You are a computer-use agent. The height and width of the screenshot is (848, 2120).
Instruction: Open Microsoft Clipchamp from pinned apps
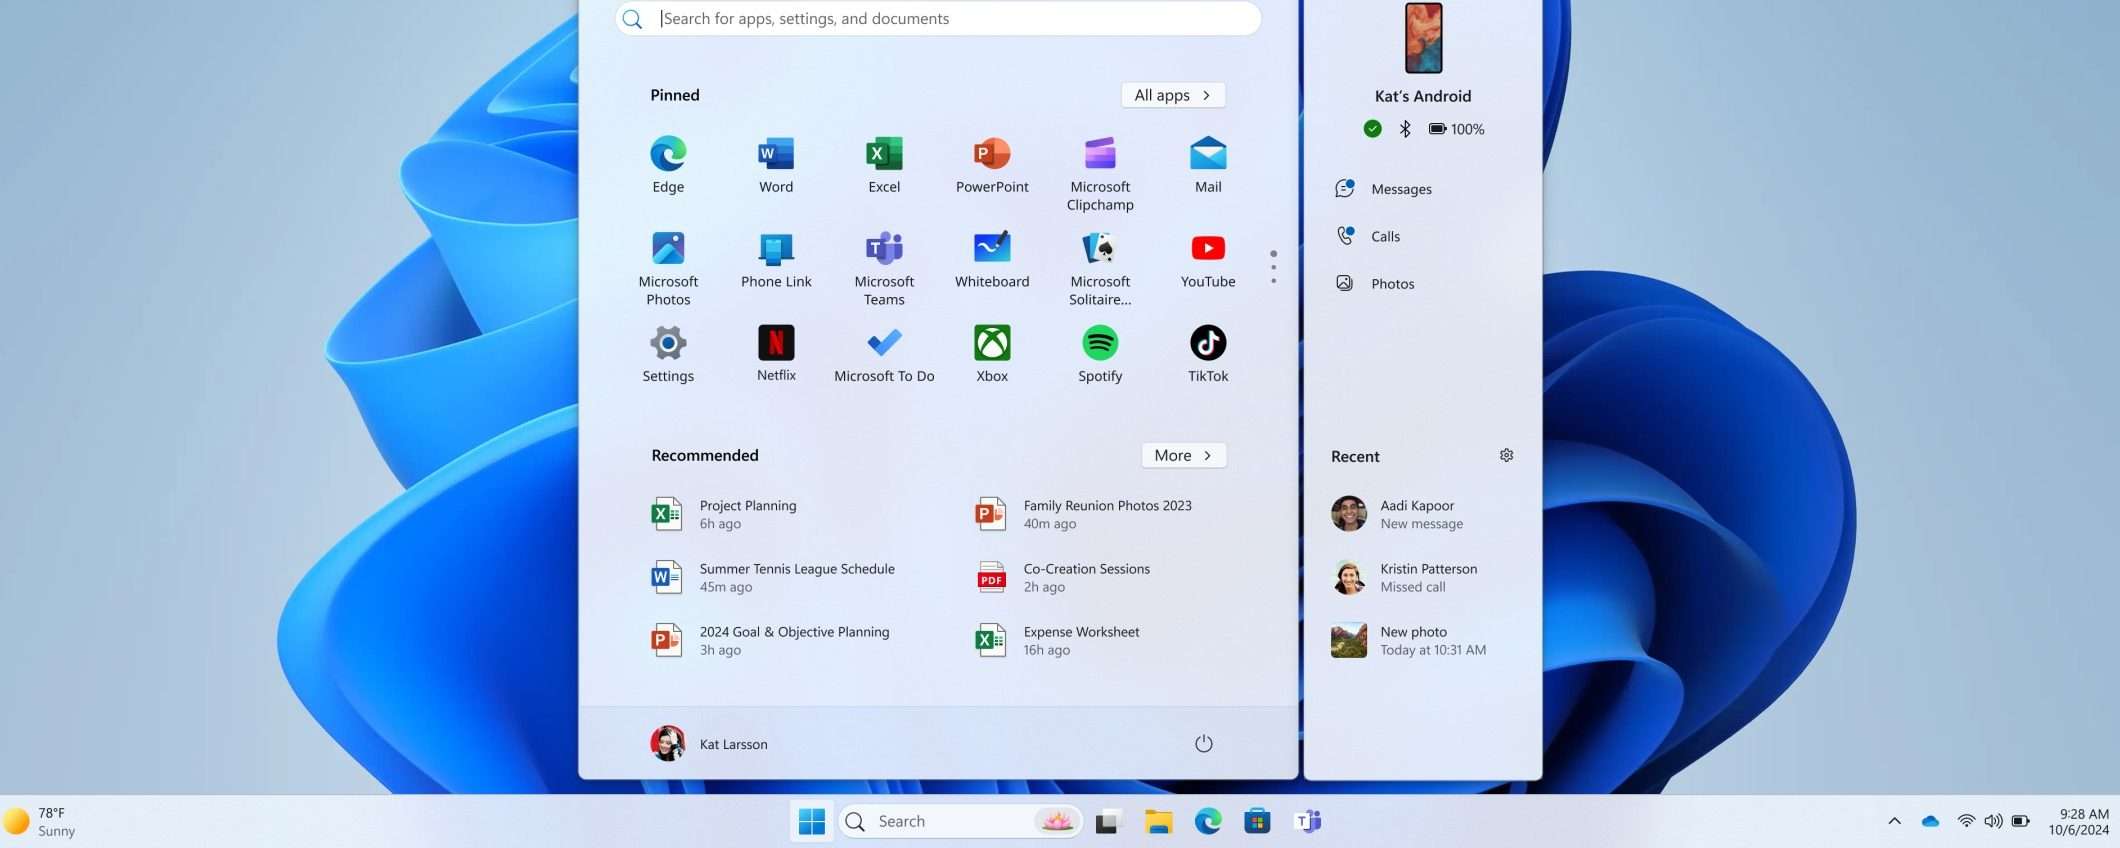click(x=1099, y=172)
